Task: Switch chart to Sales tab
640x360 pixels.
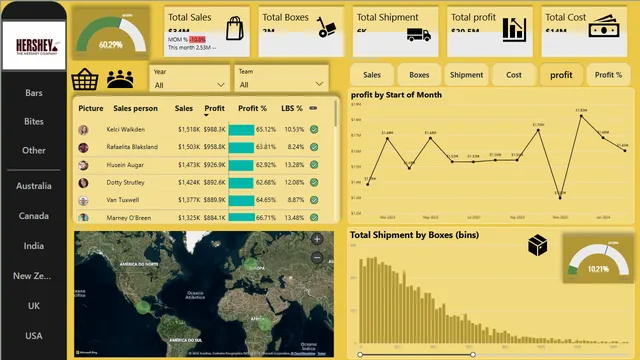Action: coord(372,75)
